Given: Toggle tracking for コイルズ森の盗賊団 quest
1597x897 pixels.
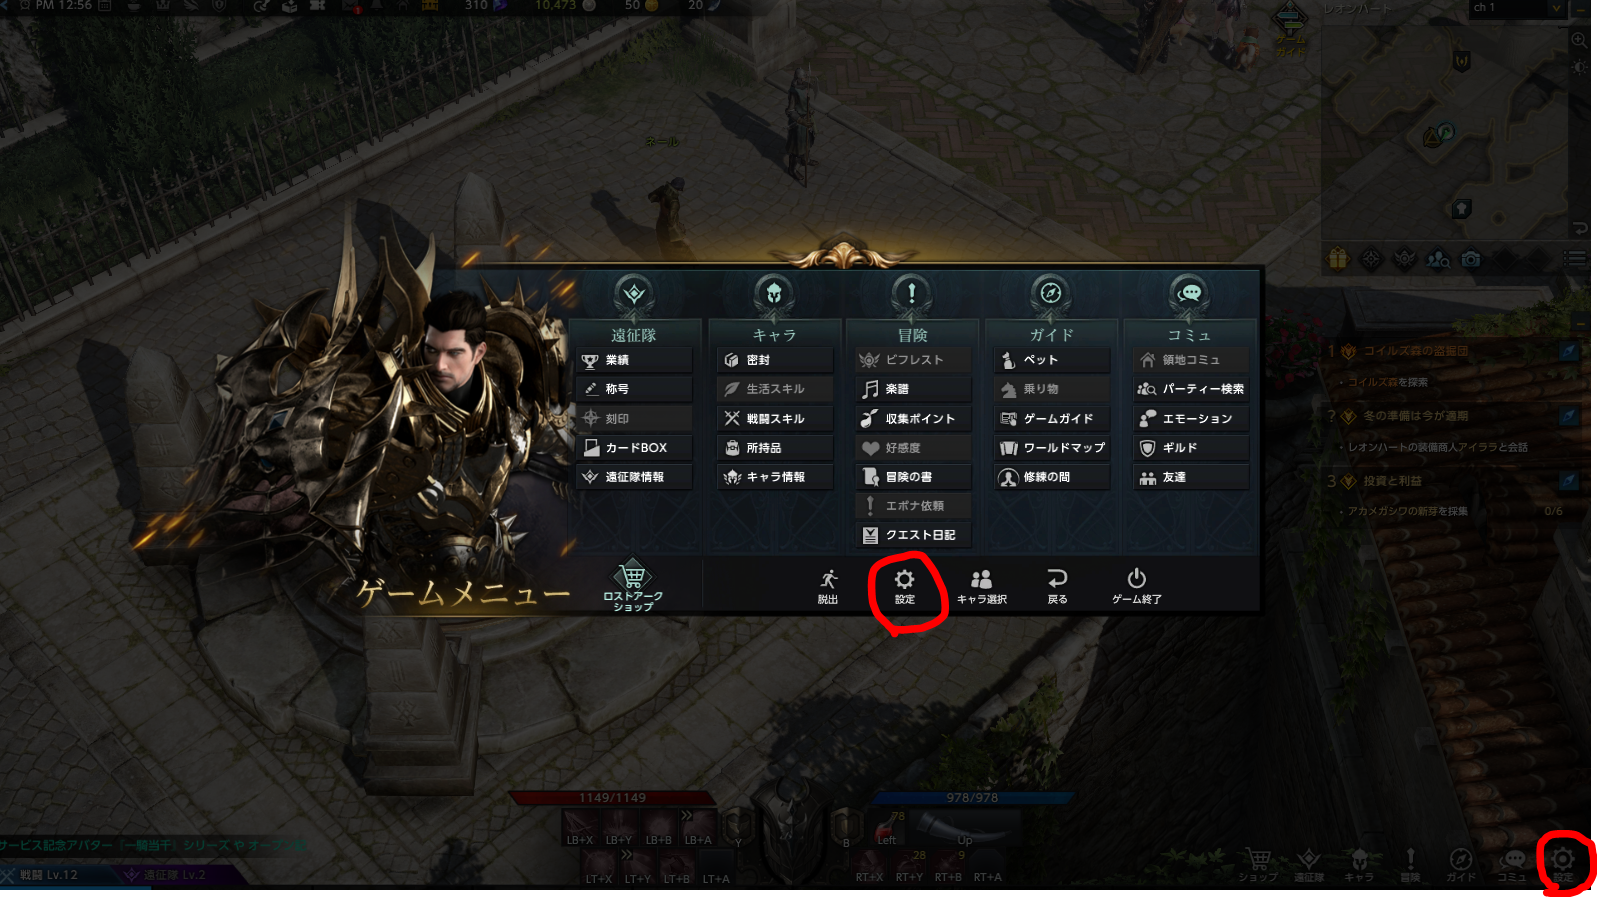Looking at the screenshot, I should click(1568, 351).
